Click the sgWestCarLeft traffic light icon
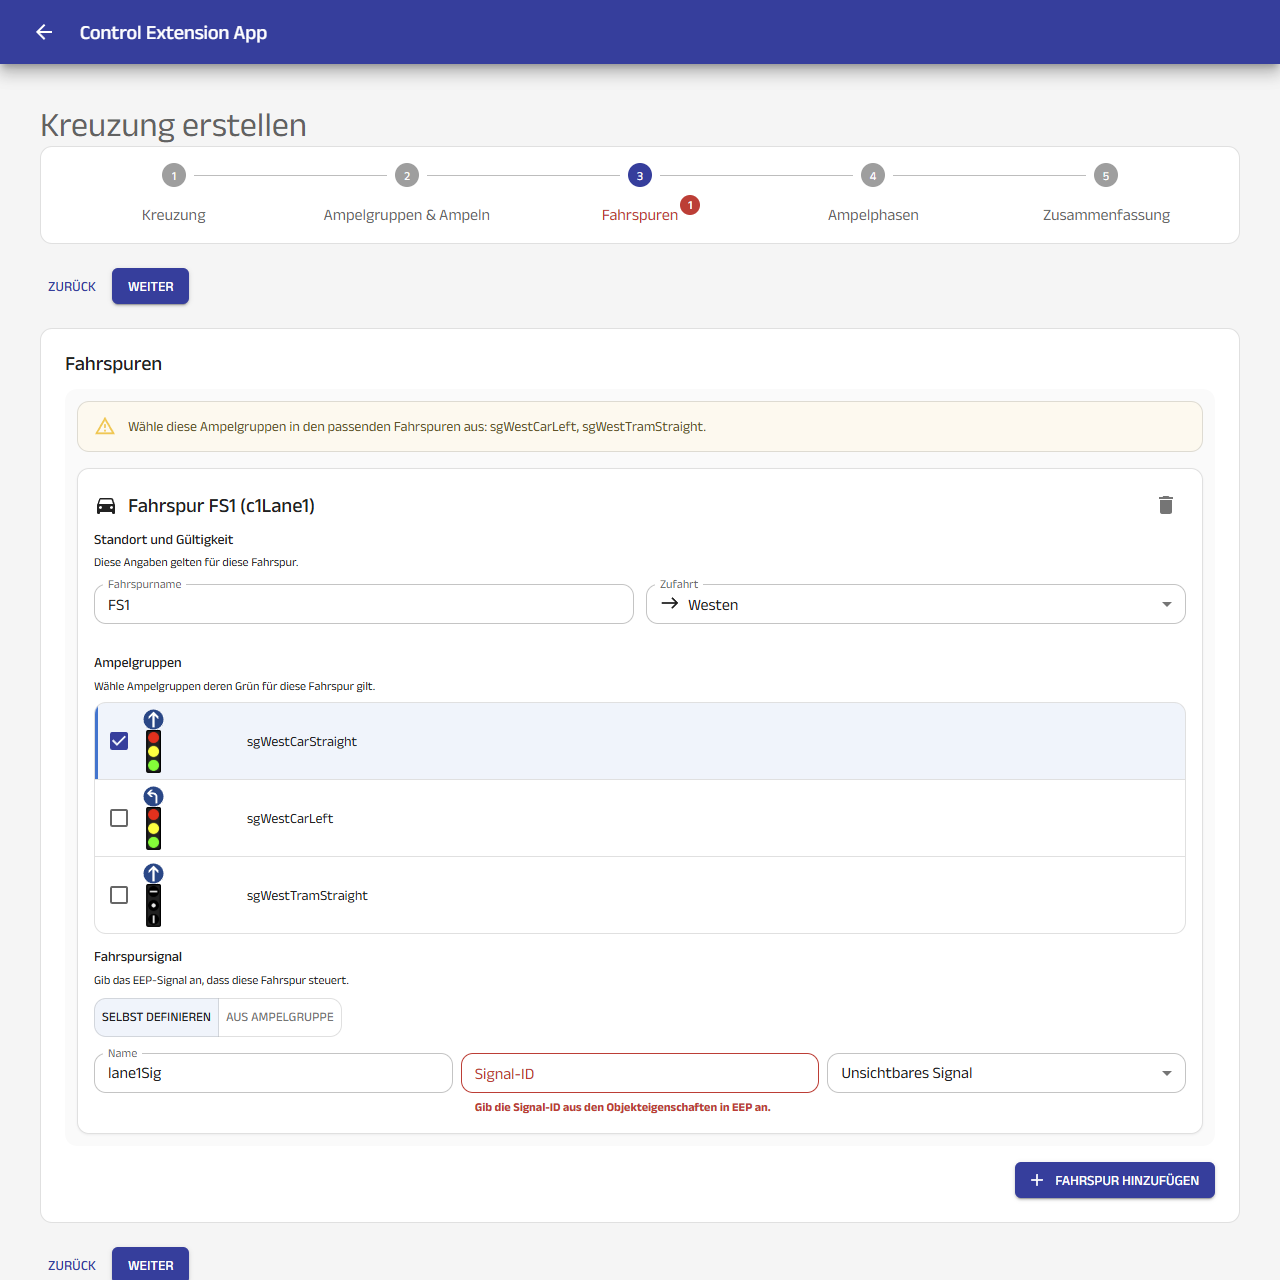This screenshot has height=1280, width=1280. pos(153,818)
